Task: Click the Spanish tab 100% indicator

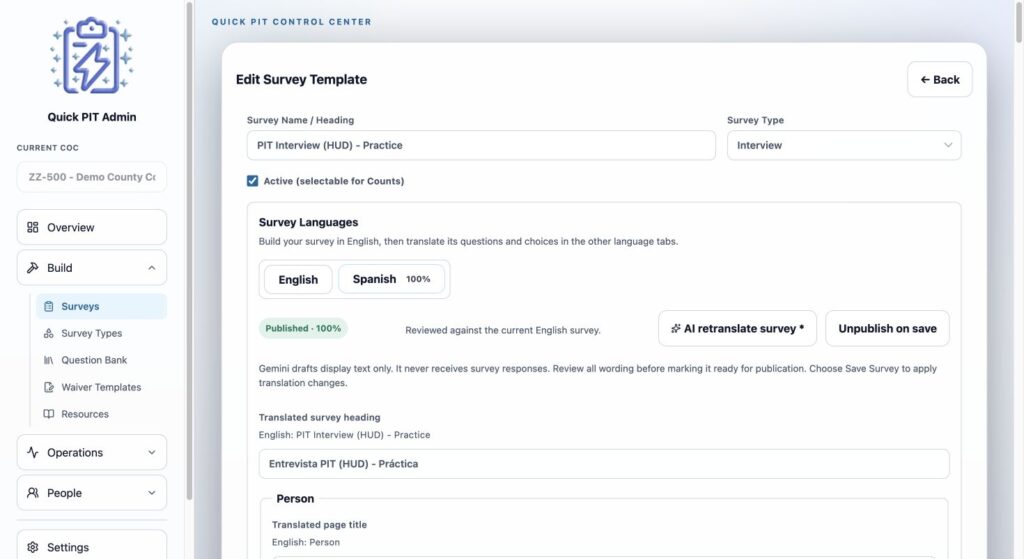Action: (x=418, y=279)
